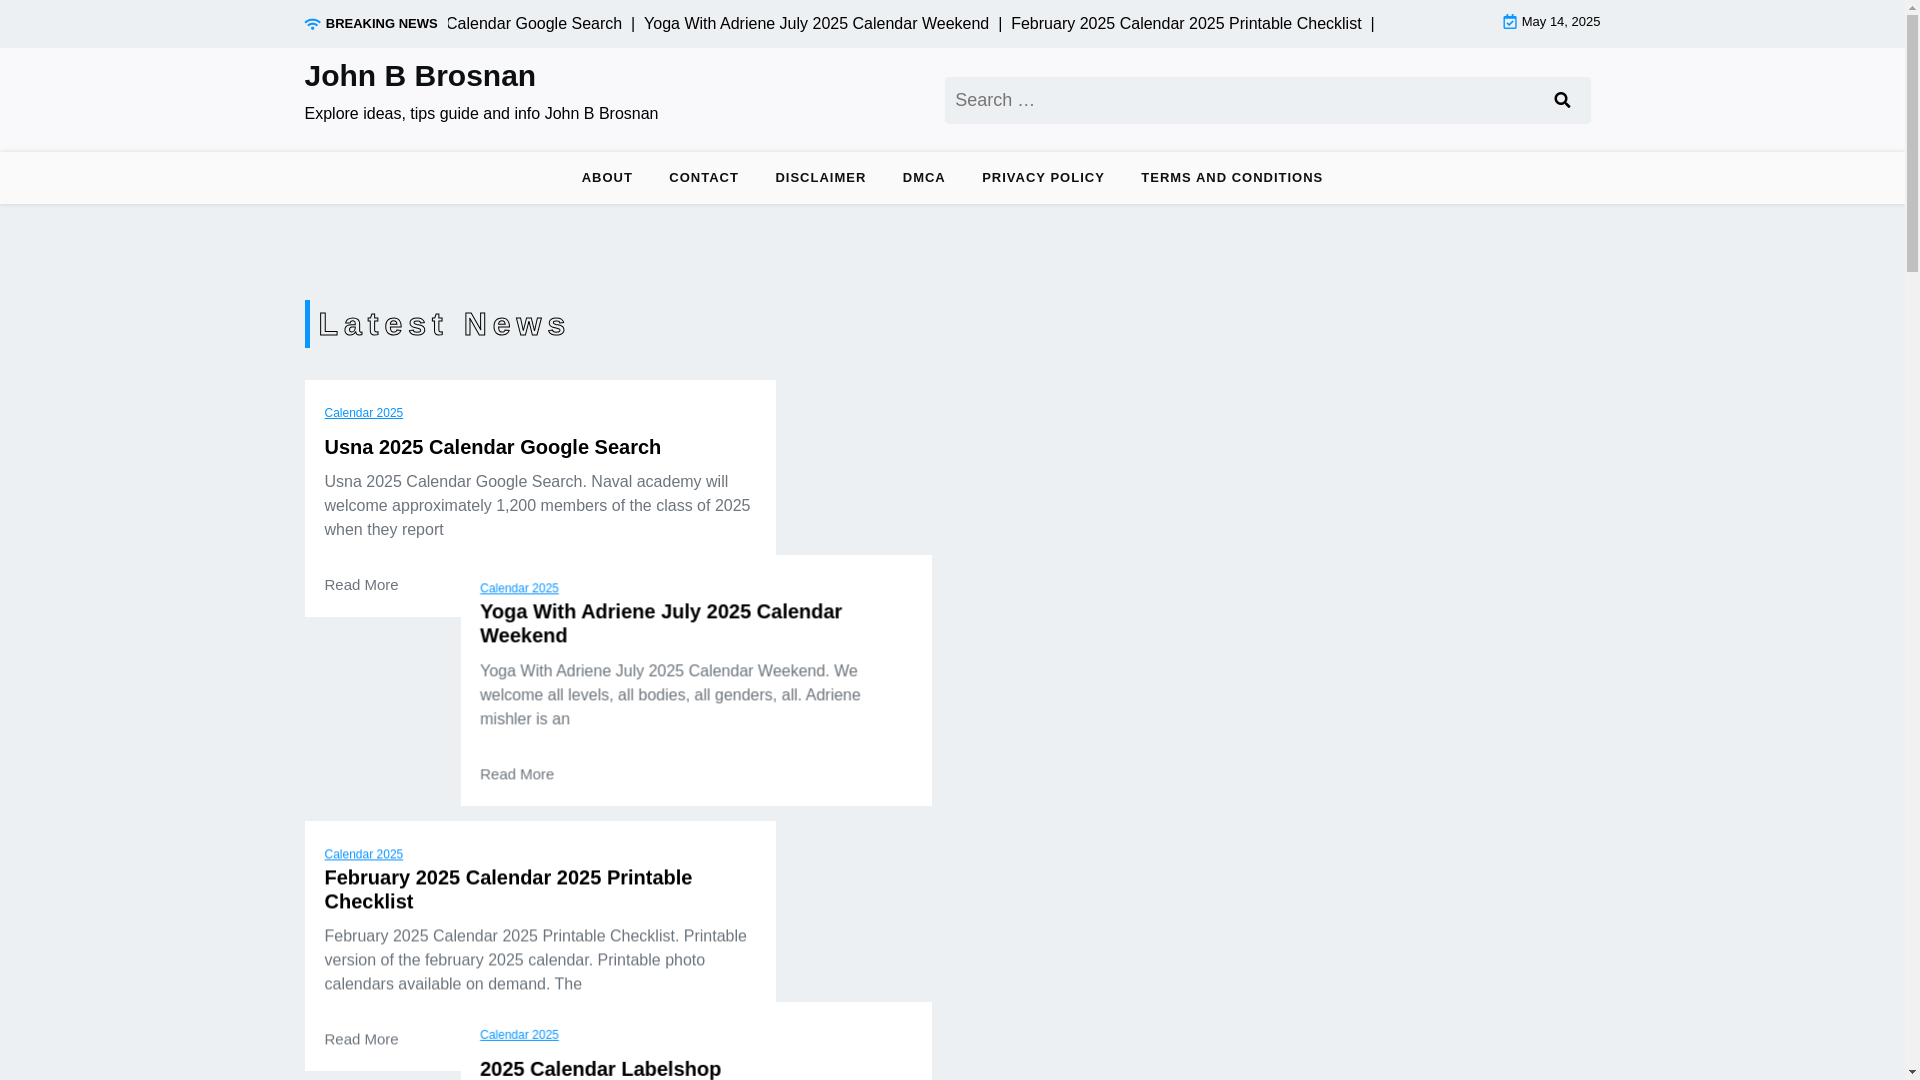Open the Usna 2025 Calendar Google Search article

point(492,447)
